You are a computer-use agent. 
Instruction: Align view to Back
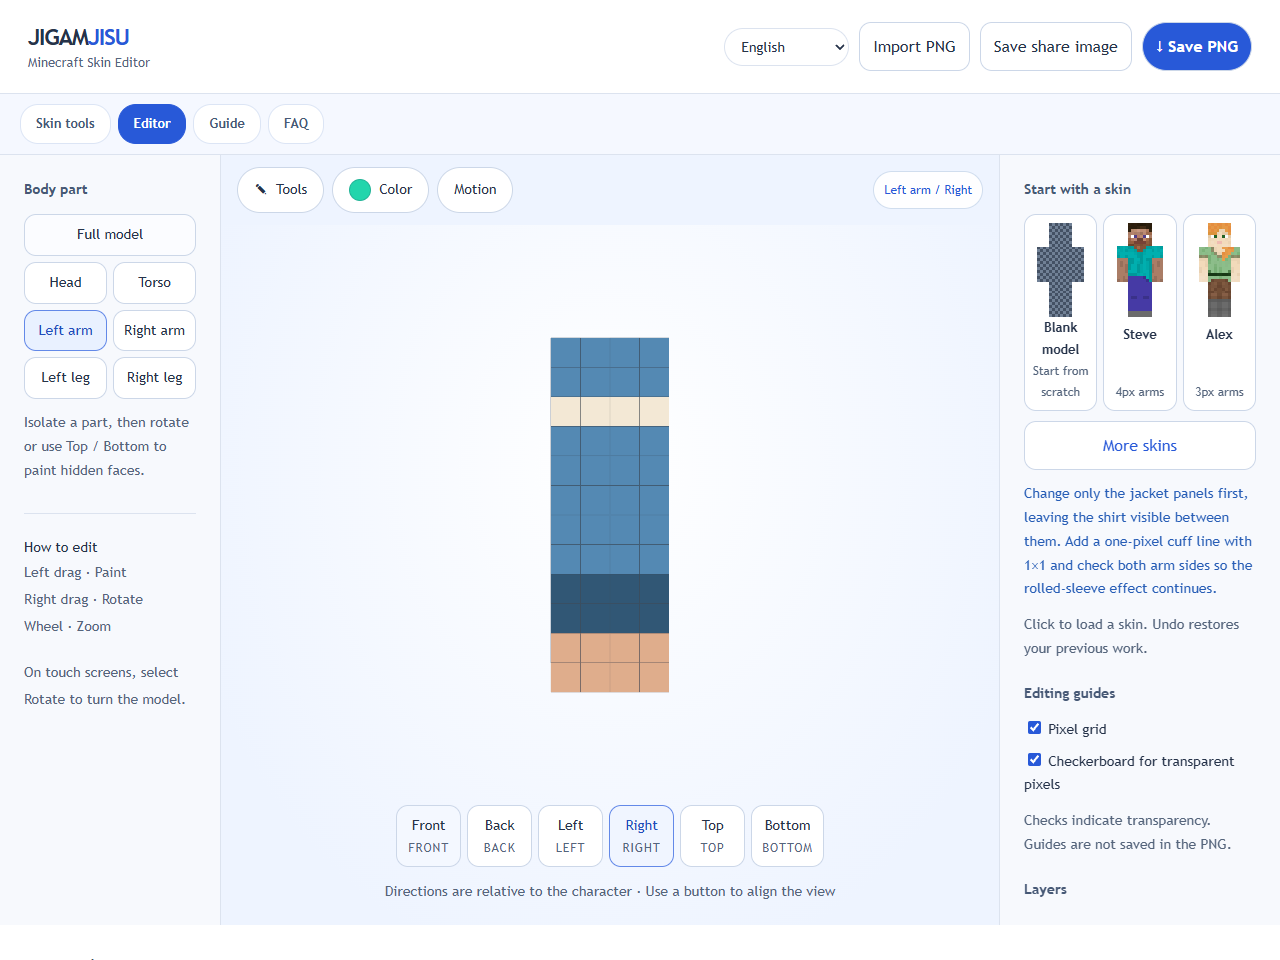[500, 836]
